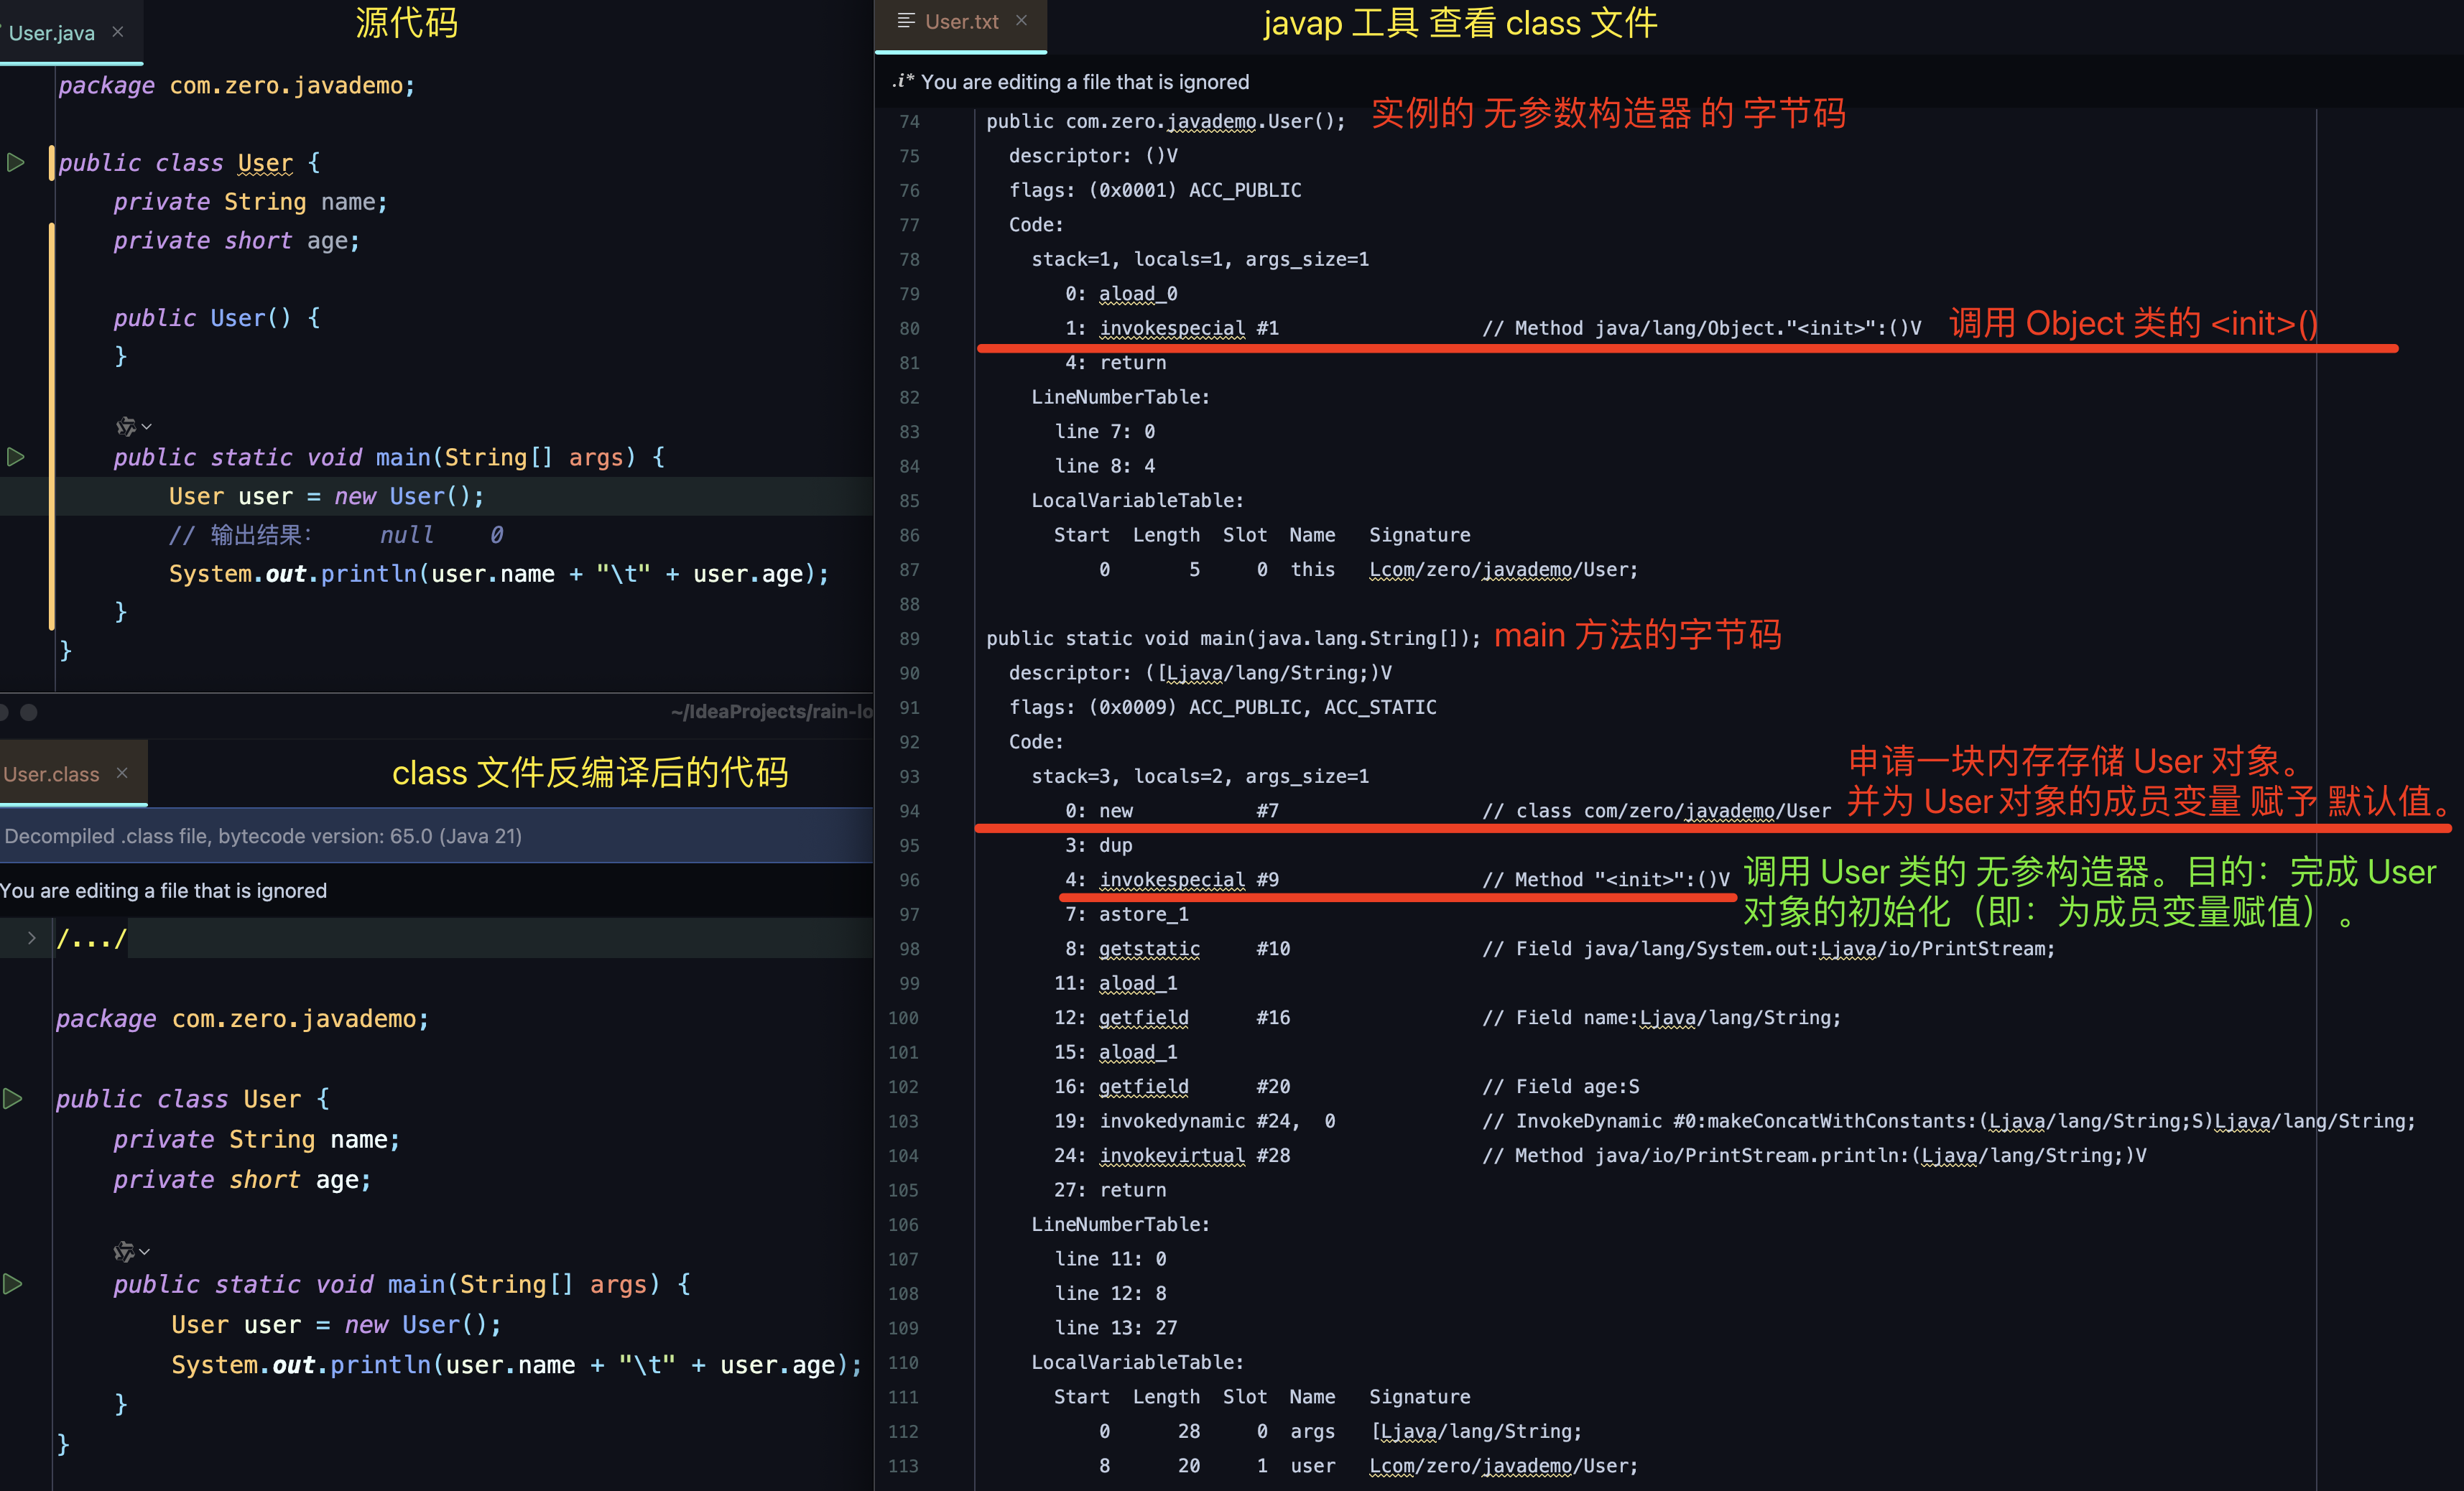Screen dimensions: 2464x1491
Task: Click the text file icon on User.txt tab
Action: pos(906,21)
